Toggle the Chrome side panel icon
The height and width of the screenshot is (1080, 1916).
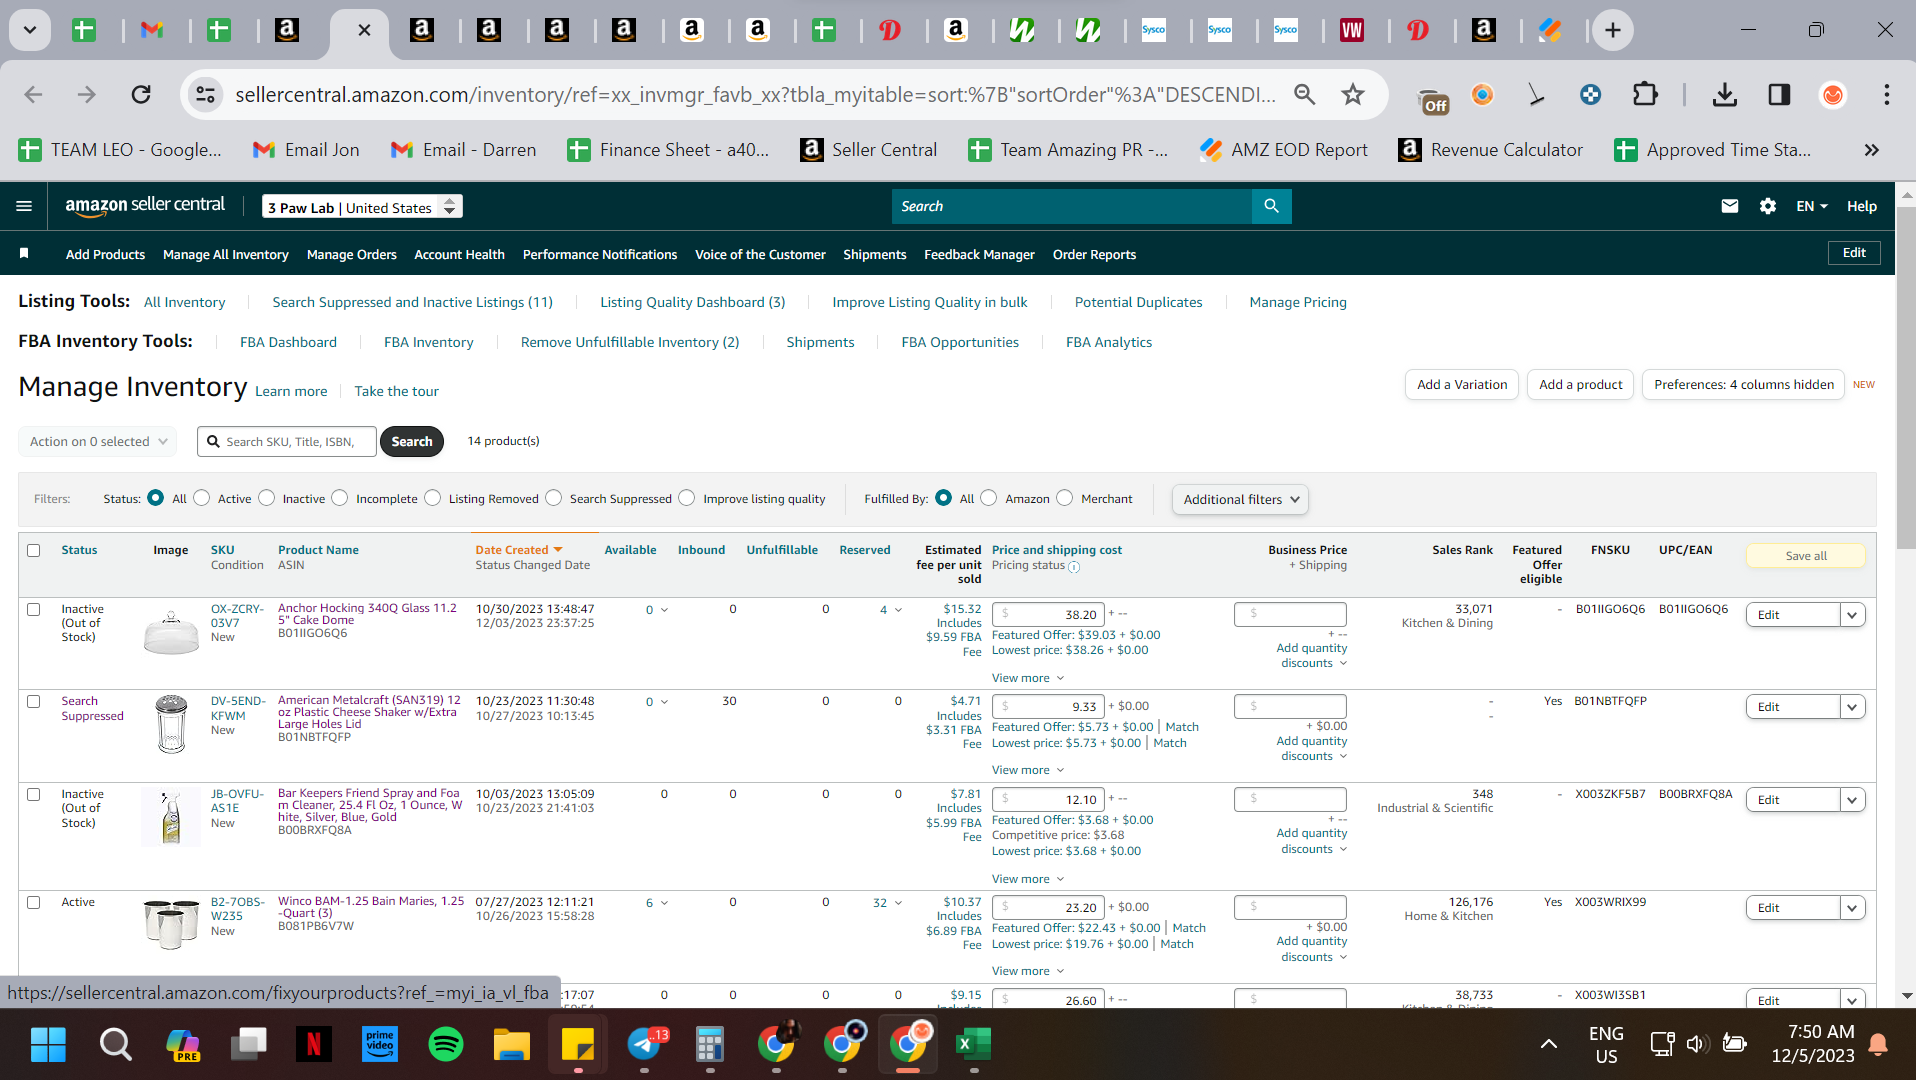pos(1778,94)
